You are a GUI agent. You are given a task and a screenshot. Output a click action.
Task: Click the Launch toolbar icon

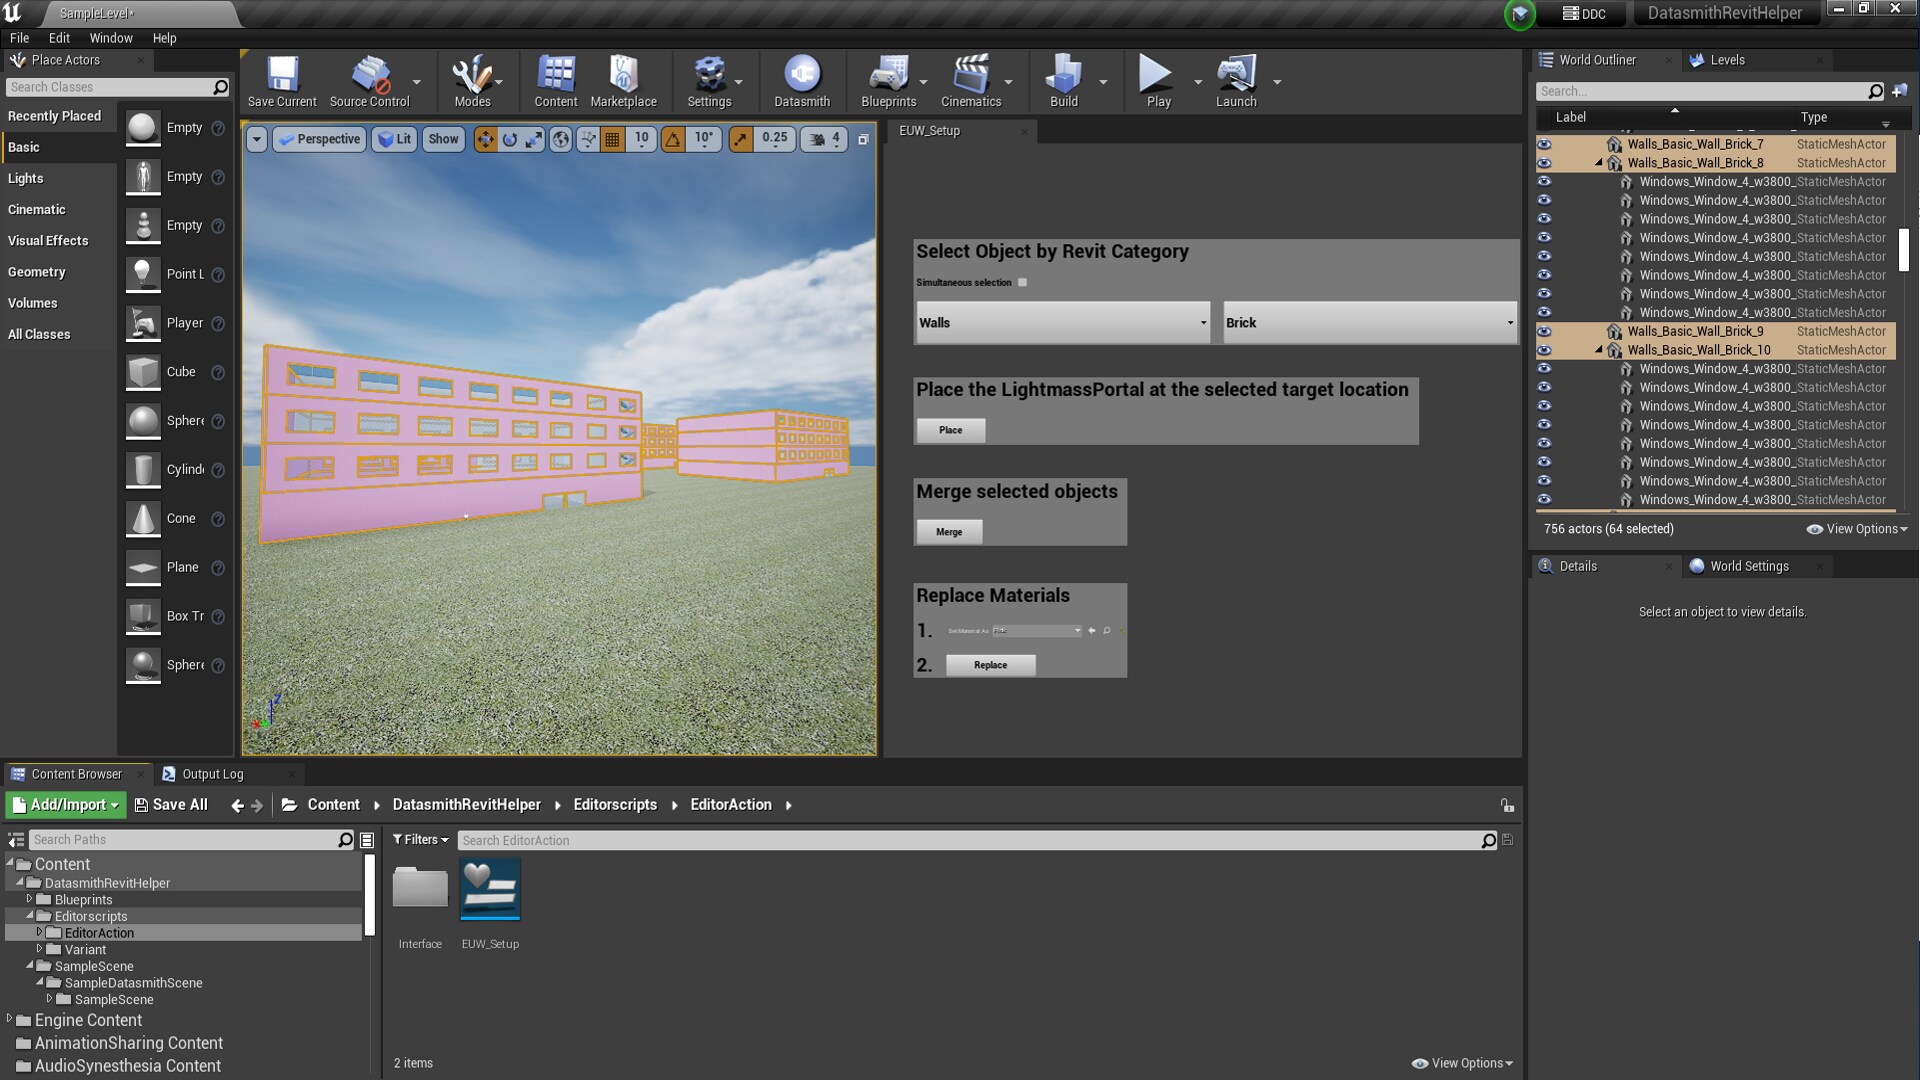coord(1236,81)
